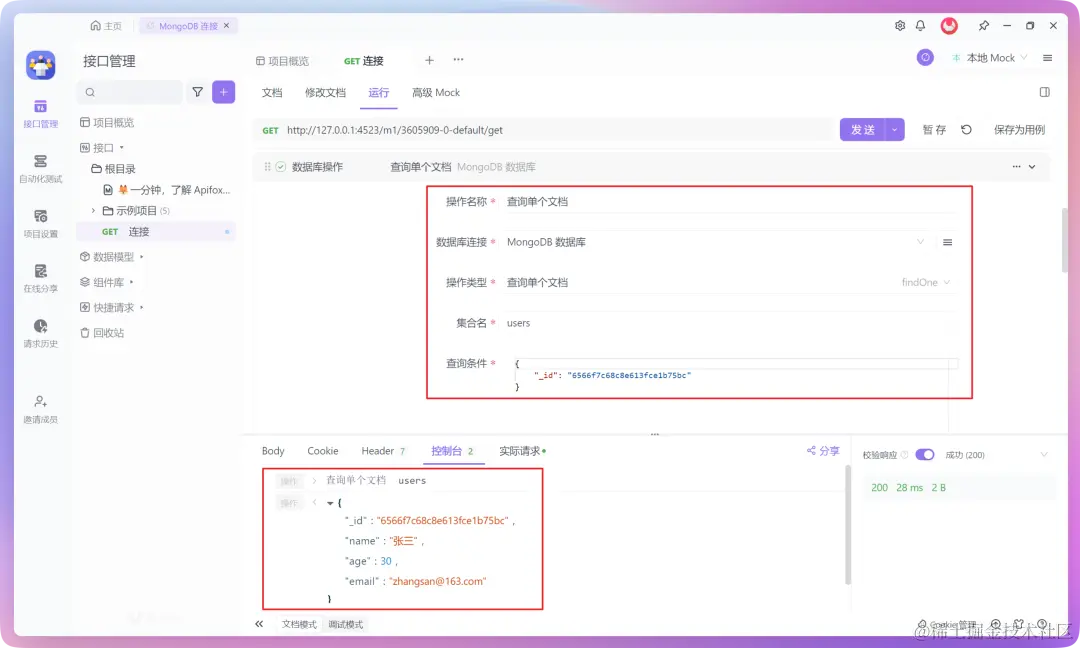
Task: Click the 操作名称 input field
Action: pos(729,202)
